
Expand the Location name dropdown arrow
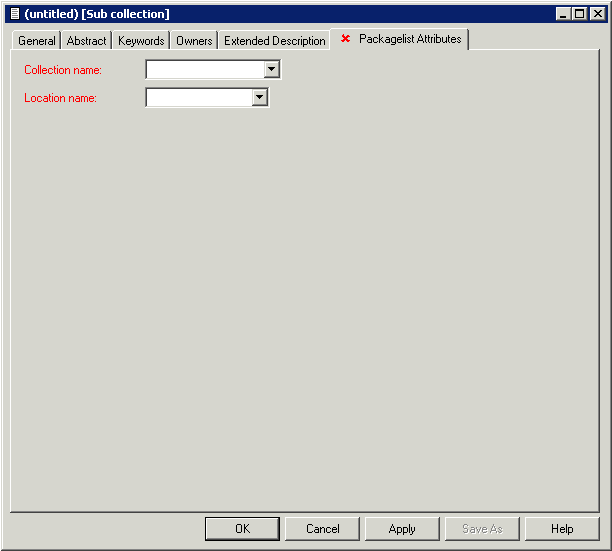(259, 98)
